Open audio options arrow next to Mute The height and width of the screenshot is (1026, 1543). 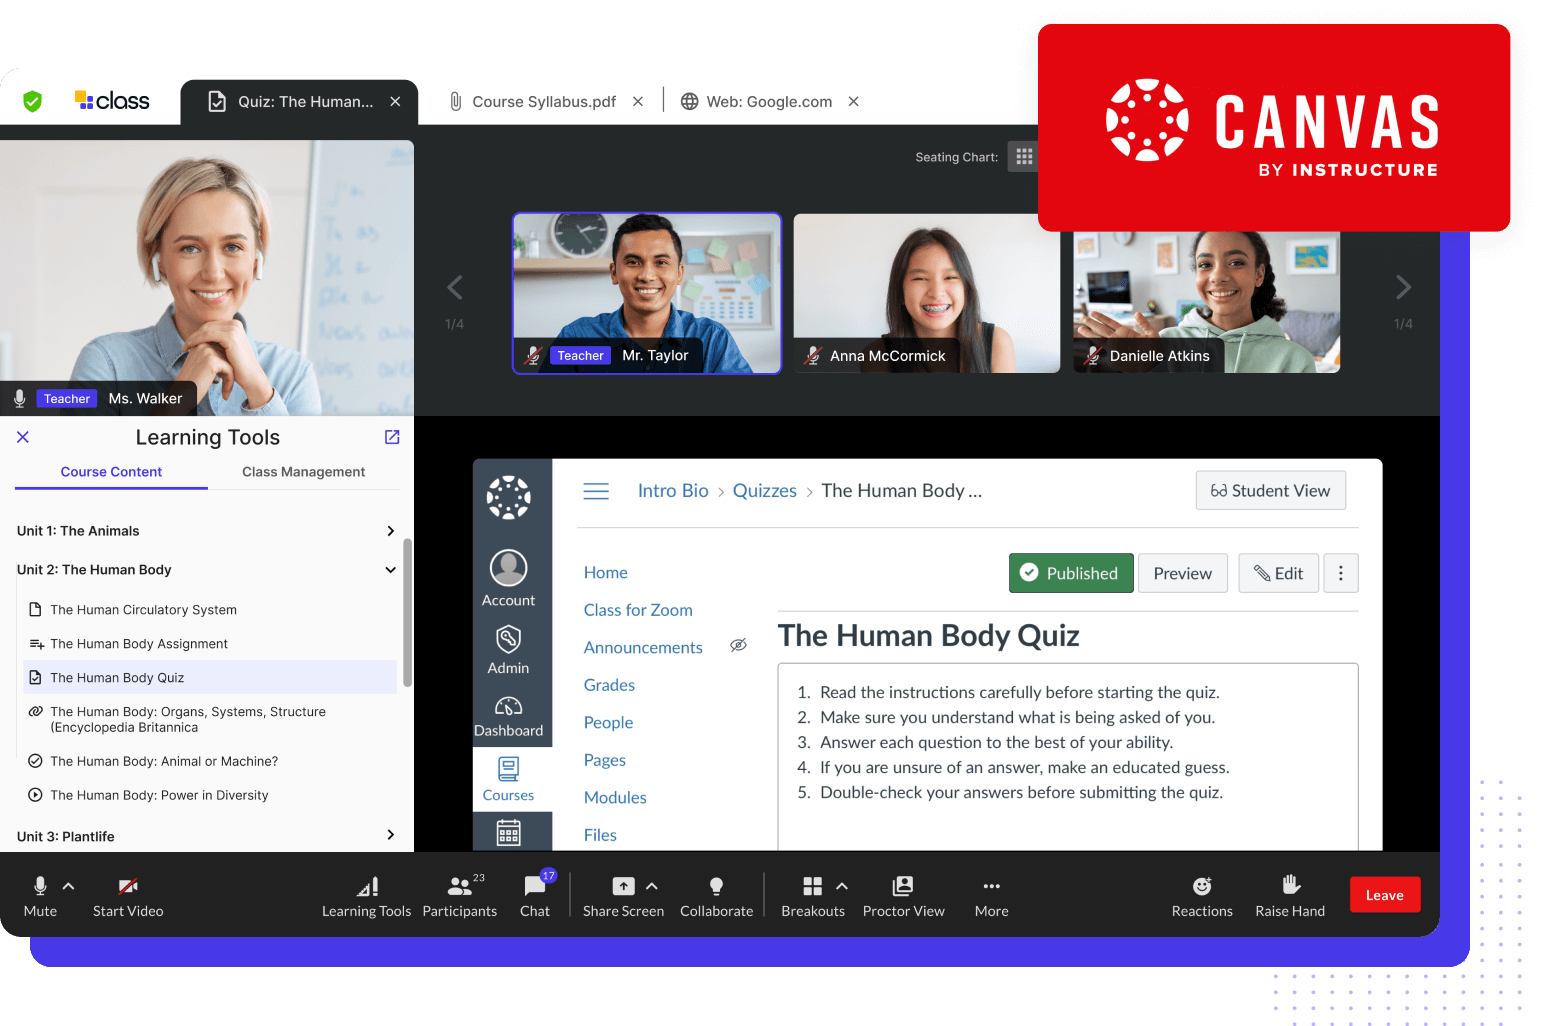[x=69, y=886]
